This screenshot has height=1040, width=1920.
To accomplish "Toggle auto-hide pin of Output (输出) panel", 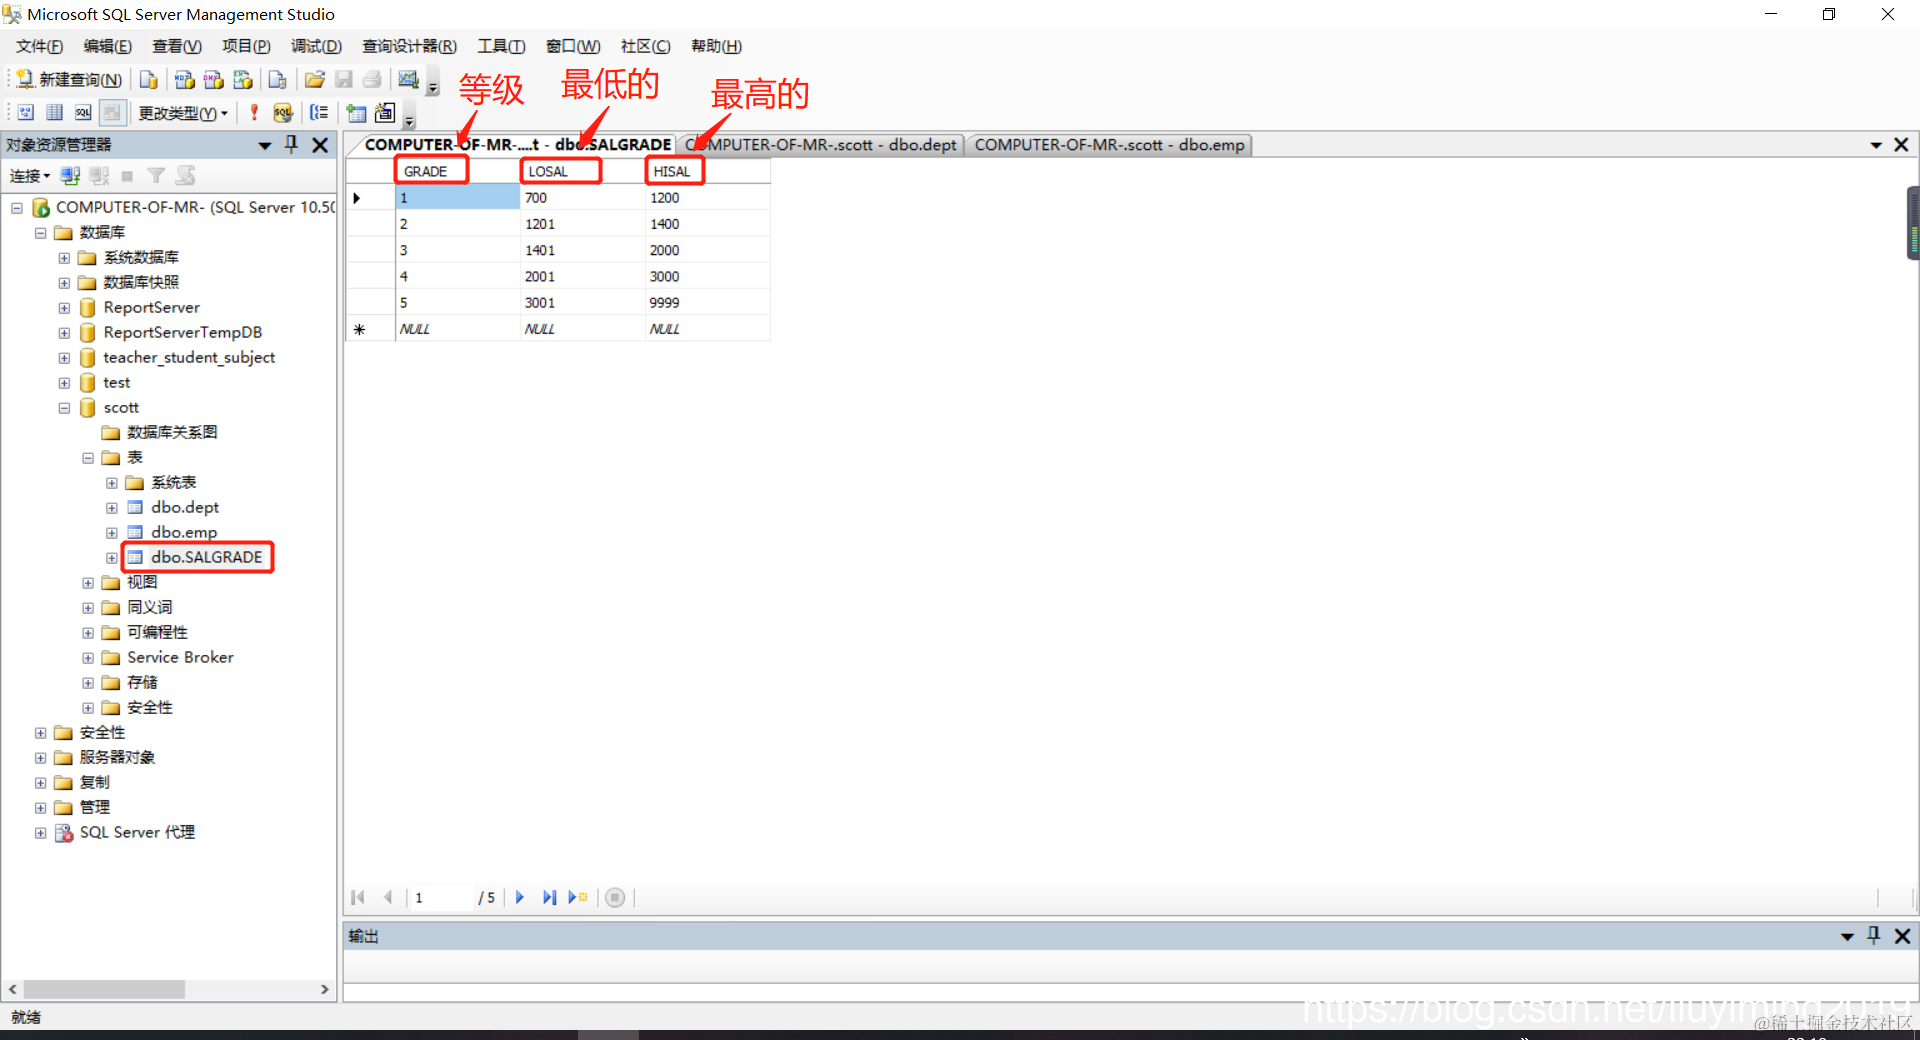I will pos(1874,935).
